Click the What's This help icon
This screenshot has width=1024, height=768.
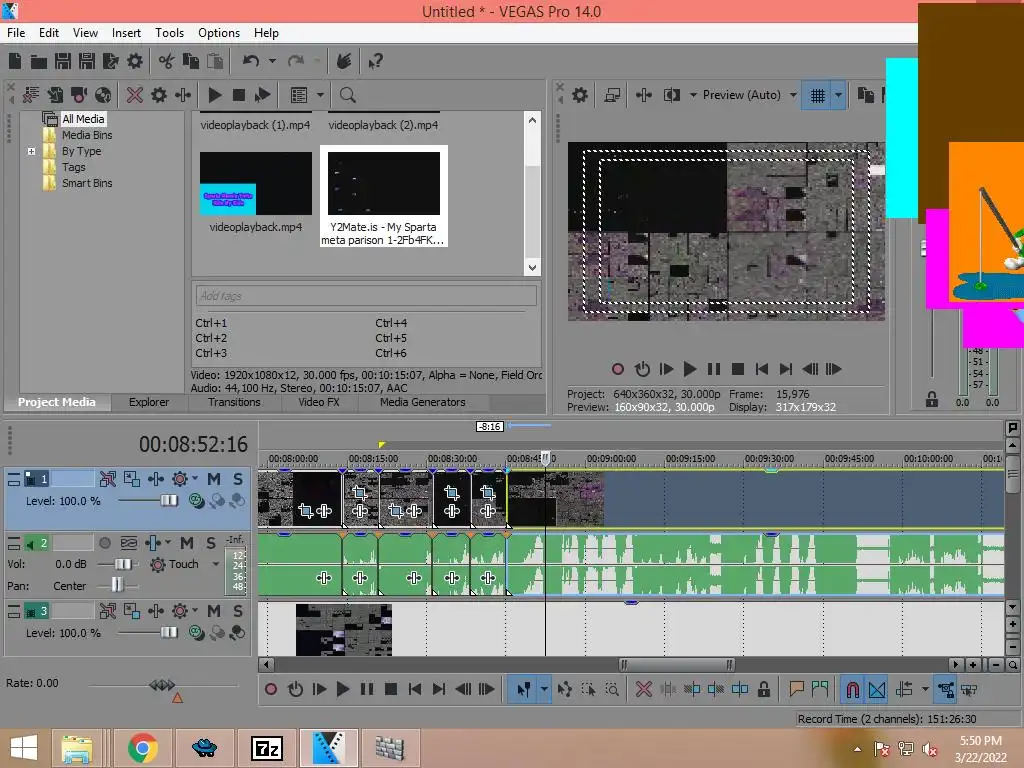(375, 61)
